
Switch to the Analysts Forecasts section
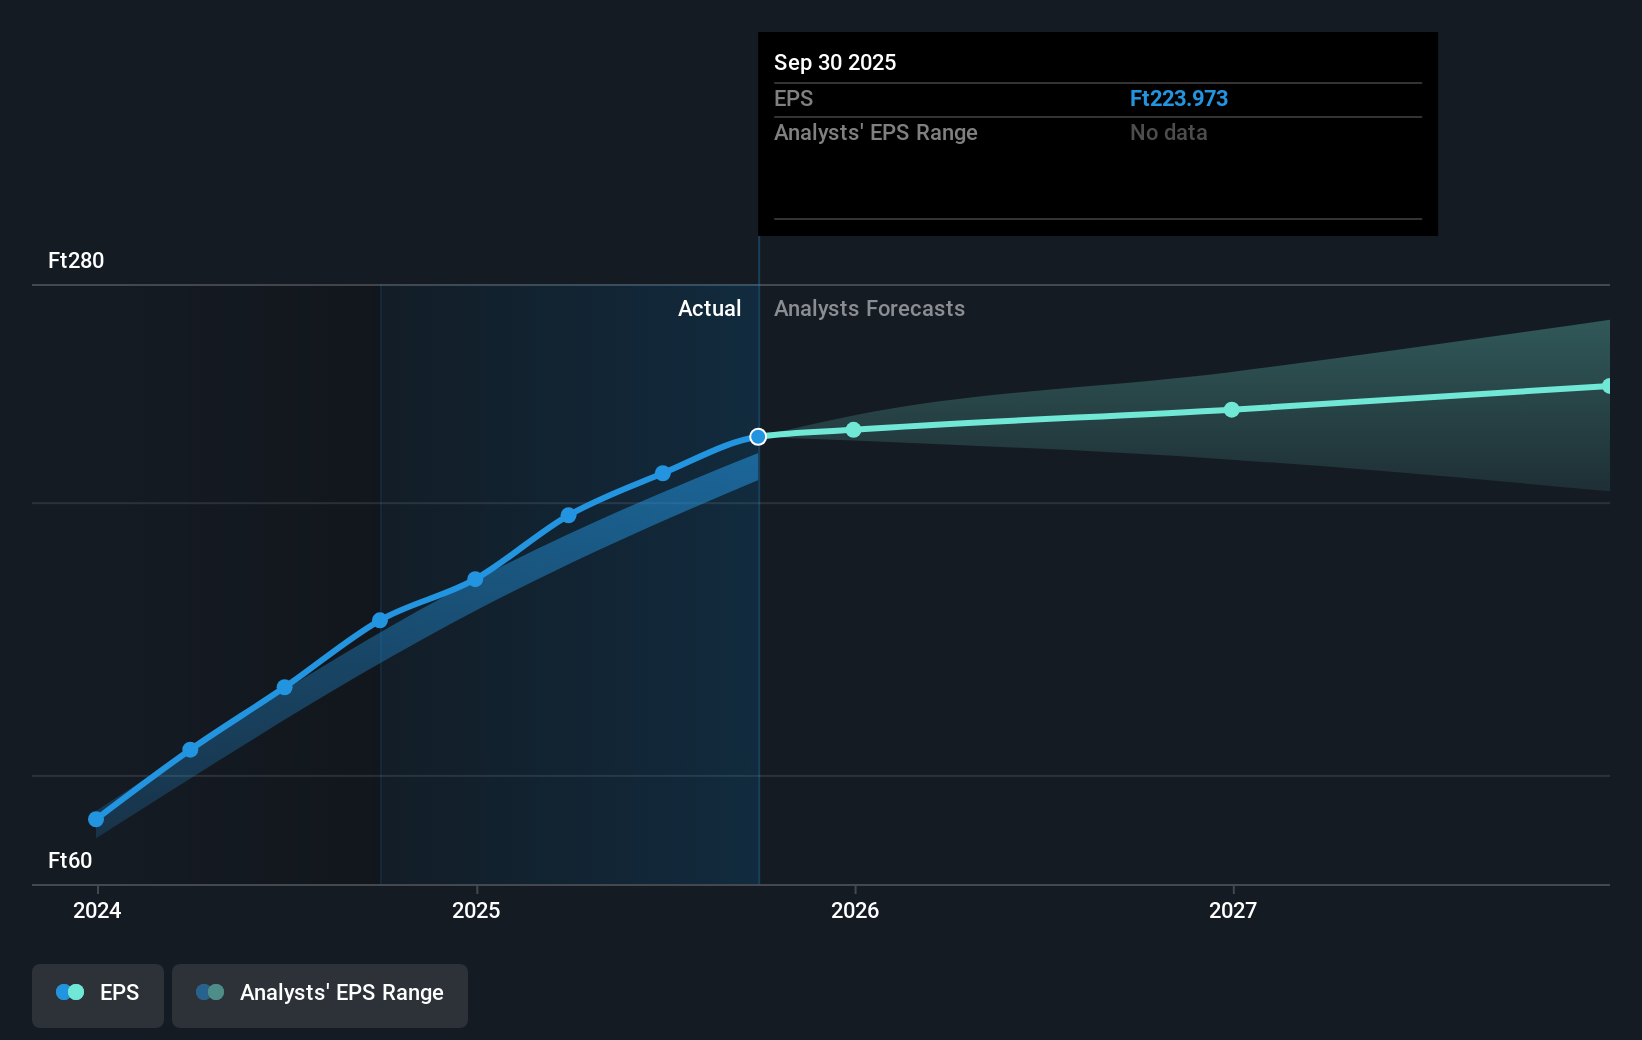[x=869, y=309]
